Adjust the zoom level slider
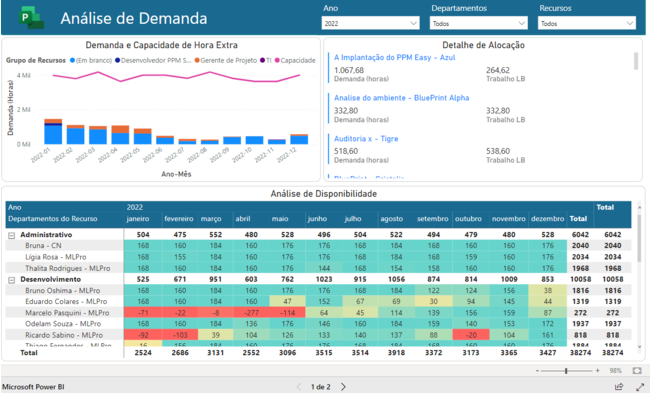The height and width of the screenshot is (393, 650). click(566, 371)
